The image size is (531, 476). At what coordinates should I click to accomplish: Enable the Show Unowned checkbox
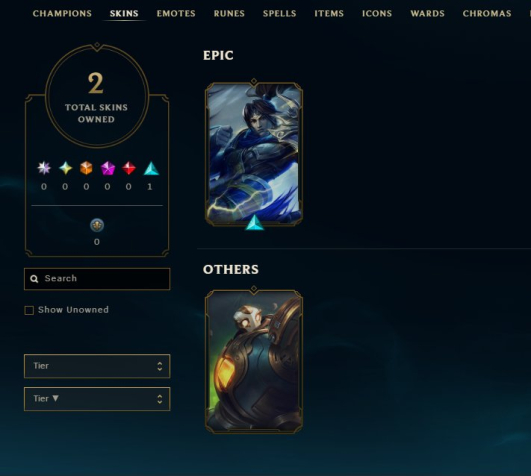tap(29, 310)
